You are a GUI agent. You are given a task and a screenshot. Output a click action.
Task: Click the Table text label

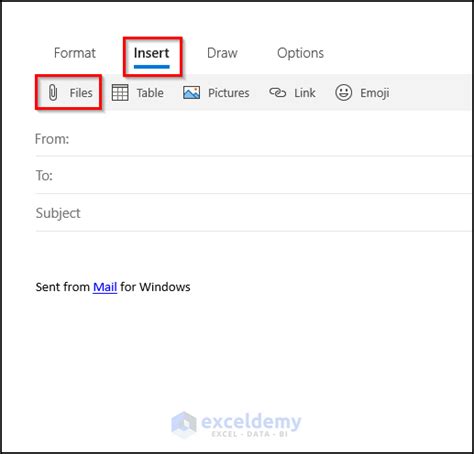pos(150,93)
